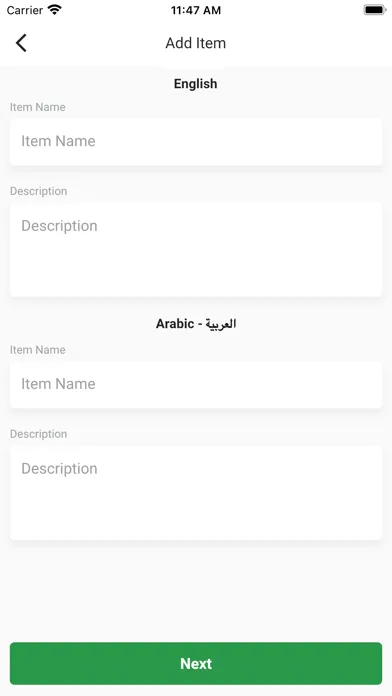Click the Description label under Arabic
392x696 pixels.
pyautogui.click(x=39, y=434)
